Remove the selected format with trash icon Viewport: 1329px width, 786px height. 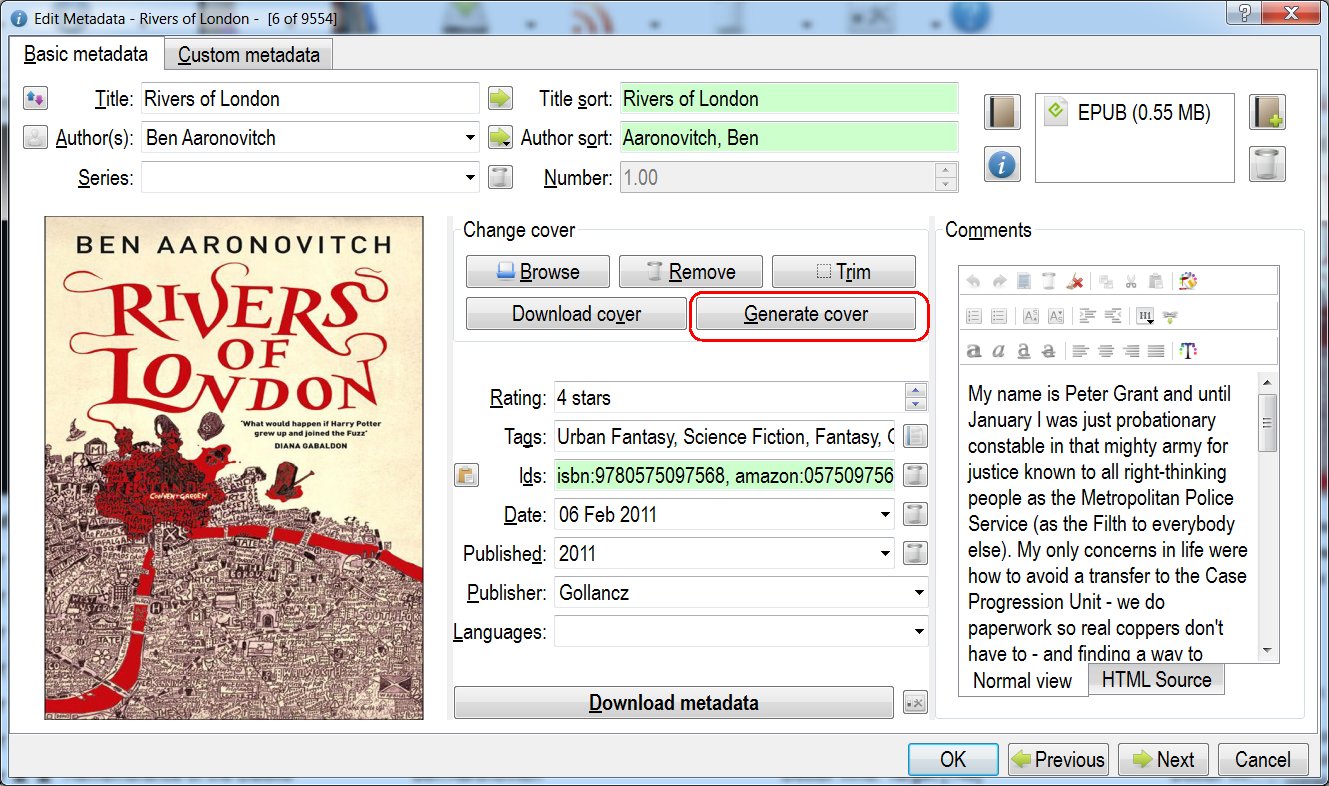pos(1267,164)
